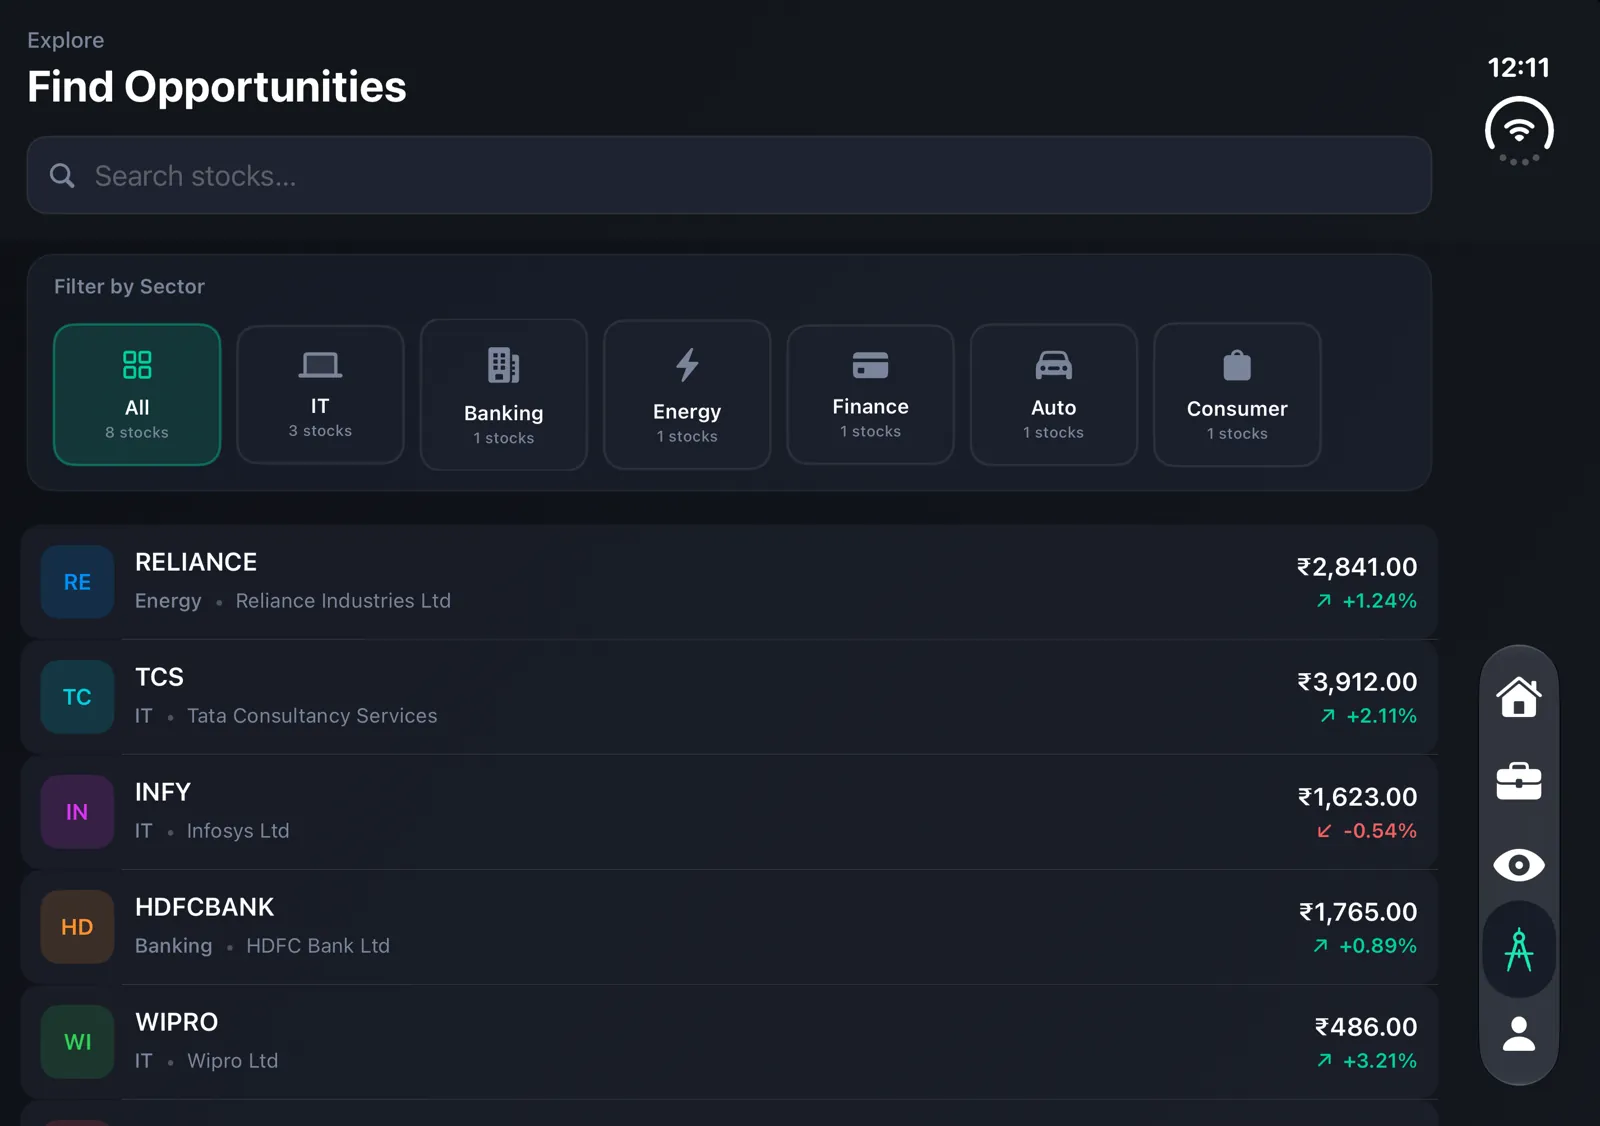Image resolution: width=1600 pixels, height=1126 pixels.
Task: Filter stocks by Consumer sector
Action: coord(1237,395)
